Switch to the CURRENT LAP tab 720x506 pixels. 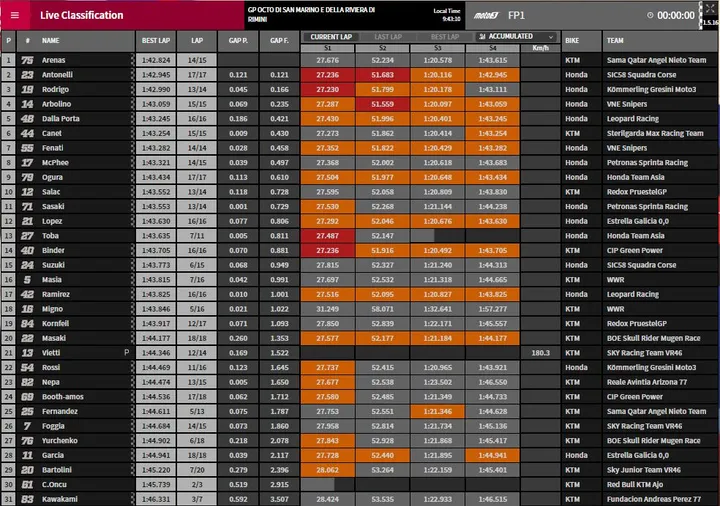(331, 37)
